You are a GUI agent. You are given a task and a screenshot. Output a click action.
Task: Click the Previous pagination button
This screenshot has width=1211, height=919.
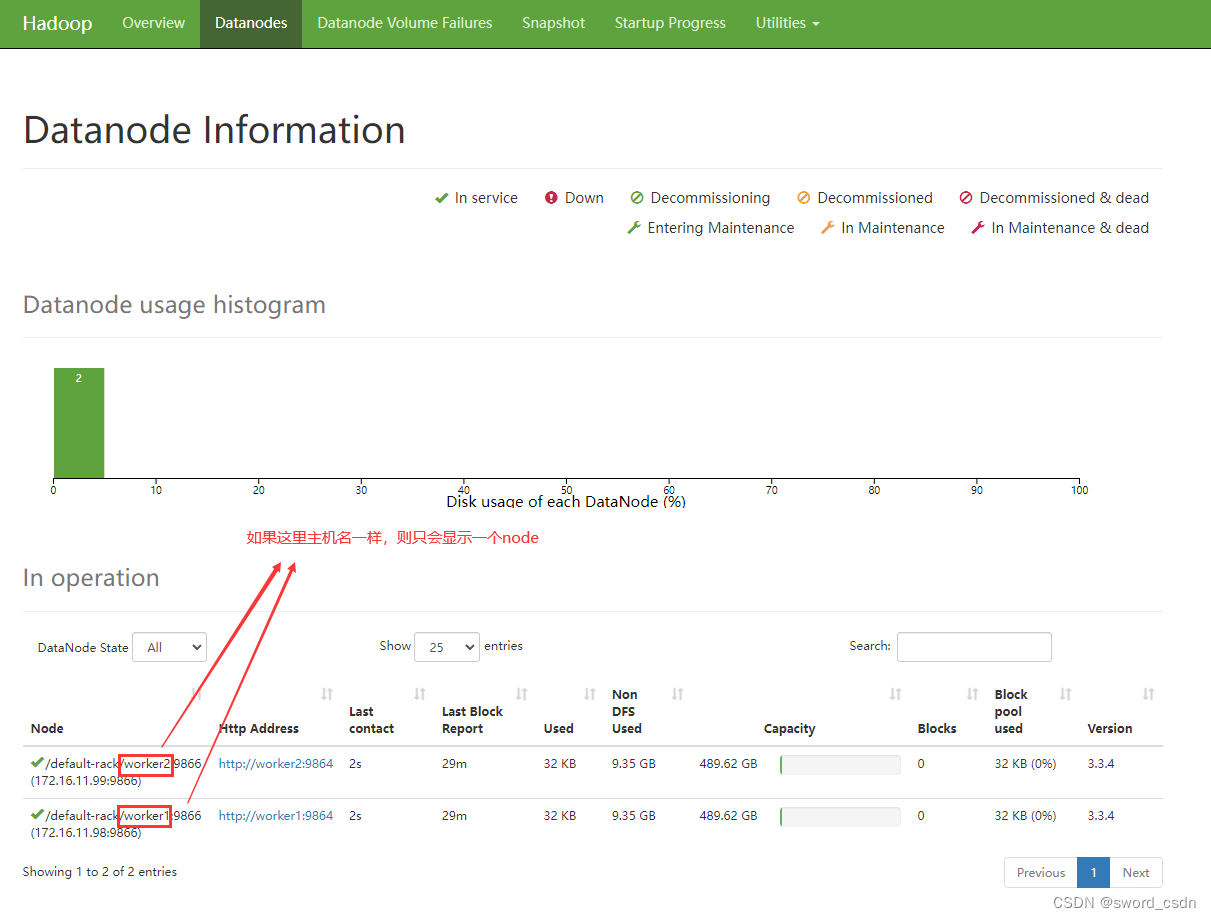[x=1041, y=873]
